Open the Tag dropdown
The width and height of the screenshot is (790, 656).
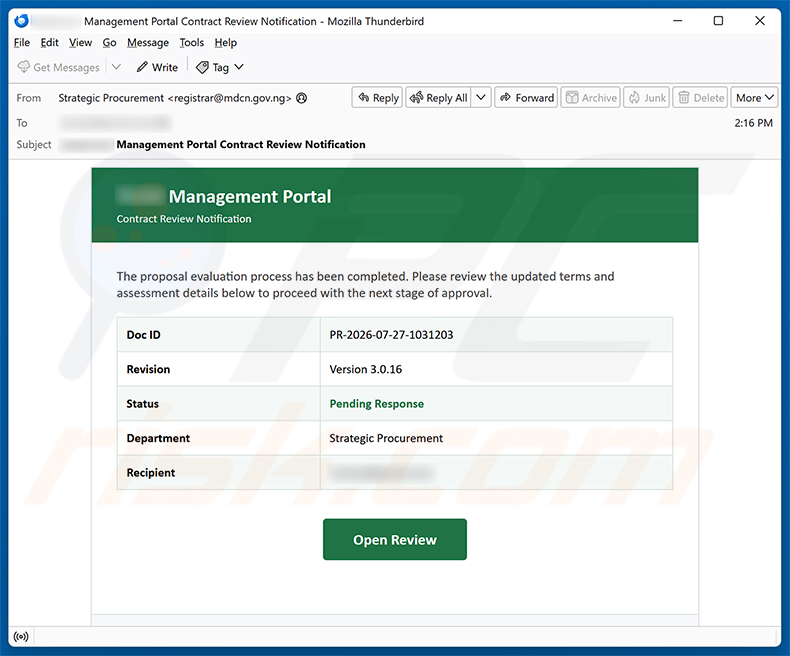click(220, 67)
